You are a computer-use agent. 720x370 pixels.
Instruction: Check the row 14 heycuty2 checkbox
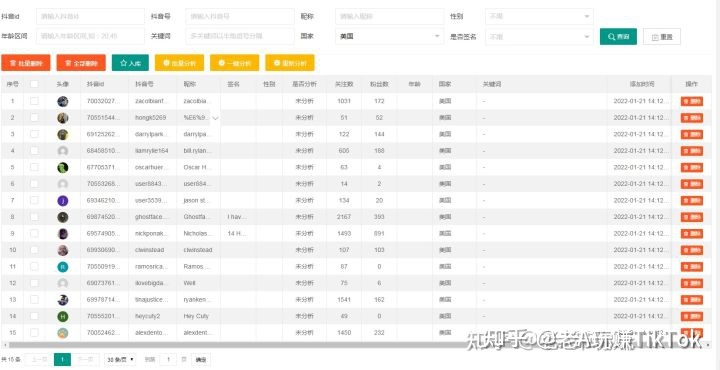34,316
